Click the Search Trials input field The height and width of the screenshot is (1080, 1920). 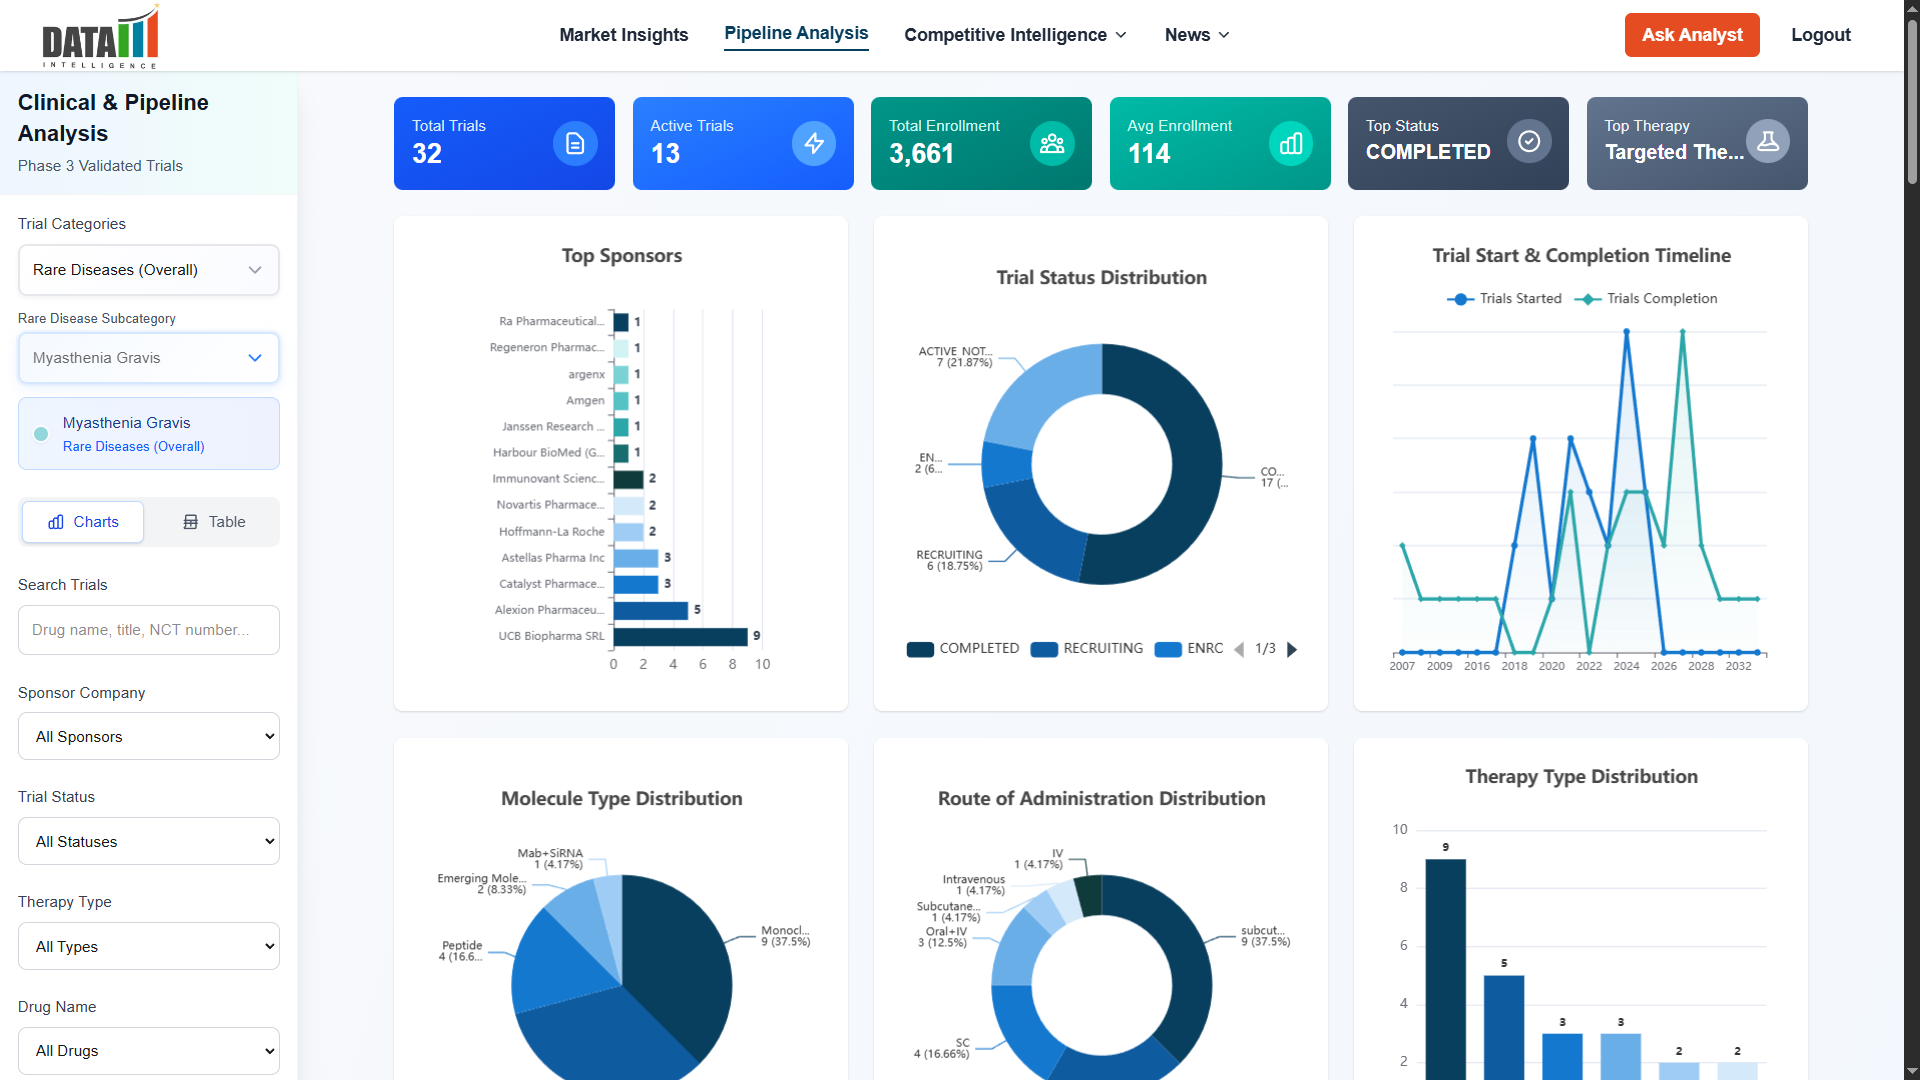coord(148,630)
